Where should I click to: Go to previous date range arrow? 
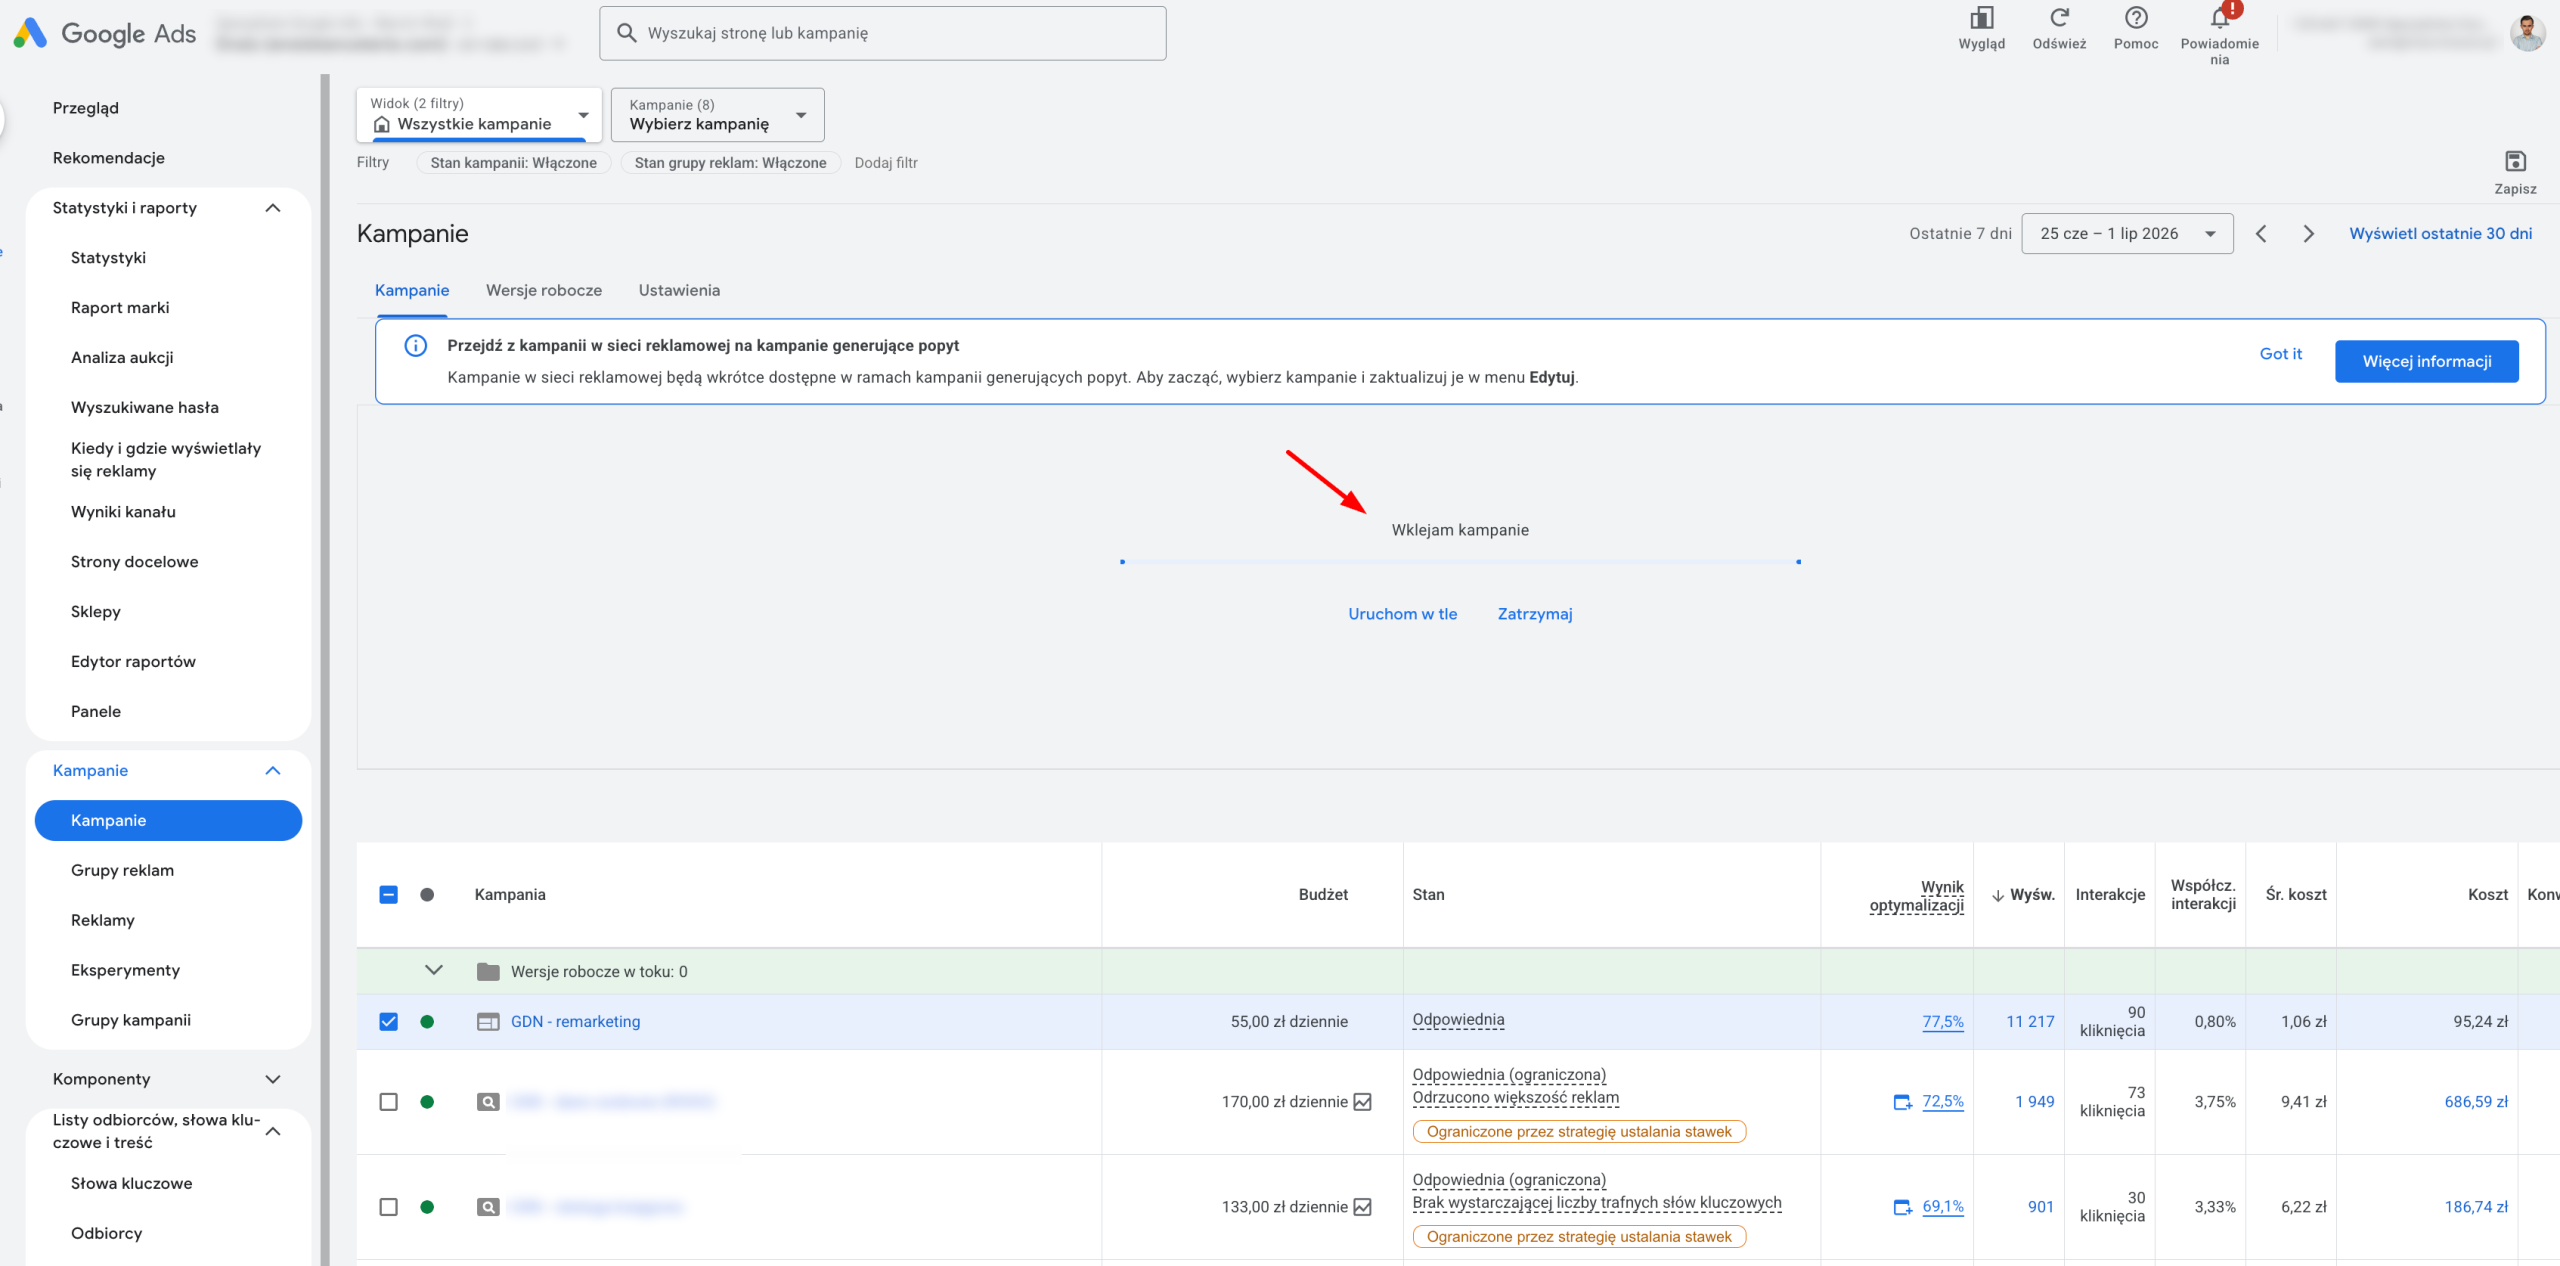point(2261,234)
